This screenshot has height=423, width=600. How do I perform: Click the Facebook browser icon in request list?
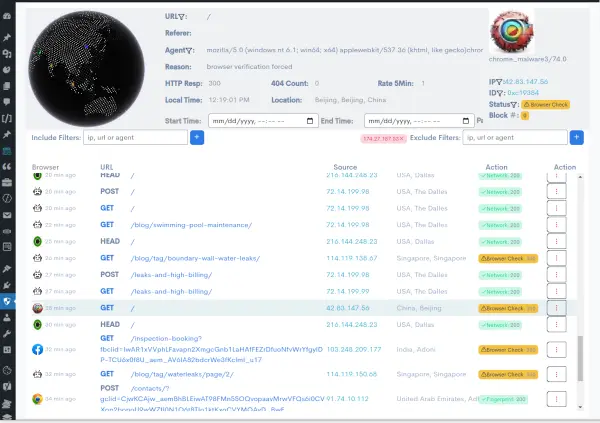pos(37,350)
